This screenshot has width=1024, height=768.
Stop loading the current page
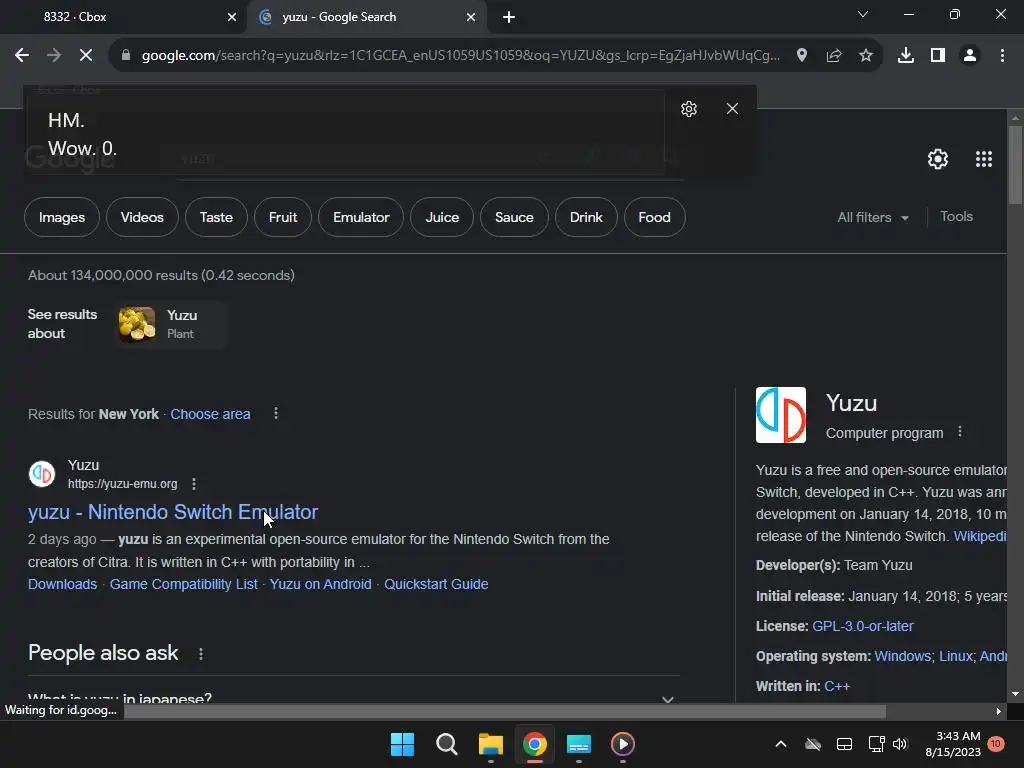point(86,56)
